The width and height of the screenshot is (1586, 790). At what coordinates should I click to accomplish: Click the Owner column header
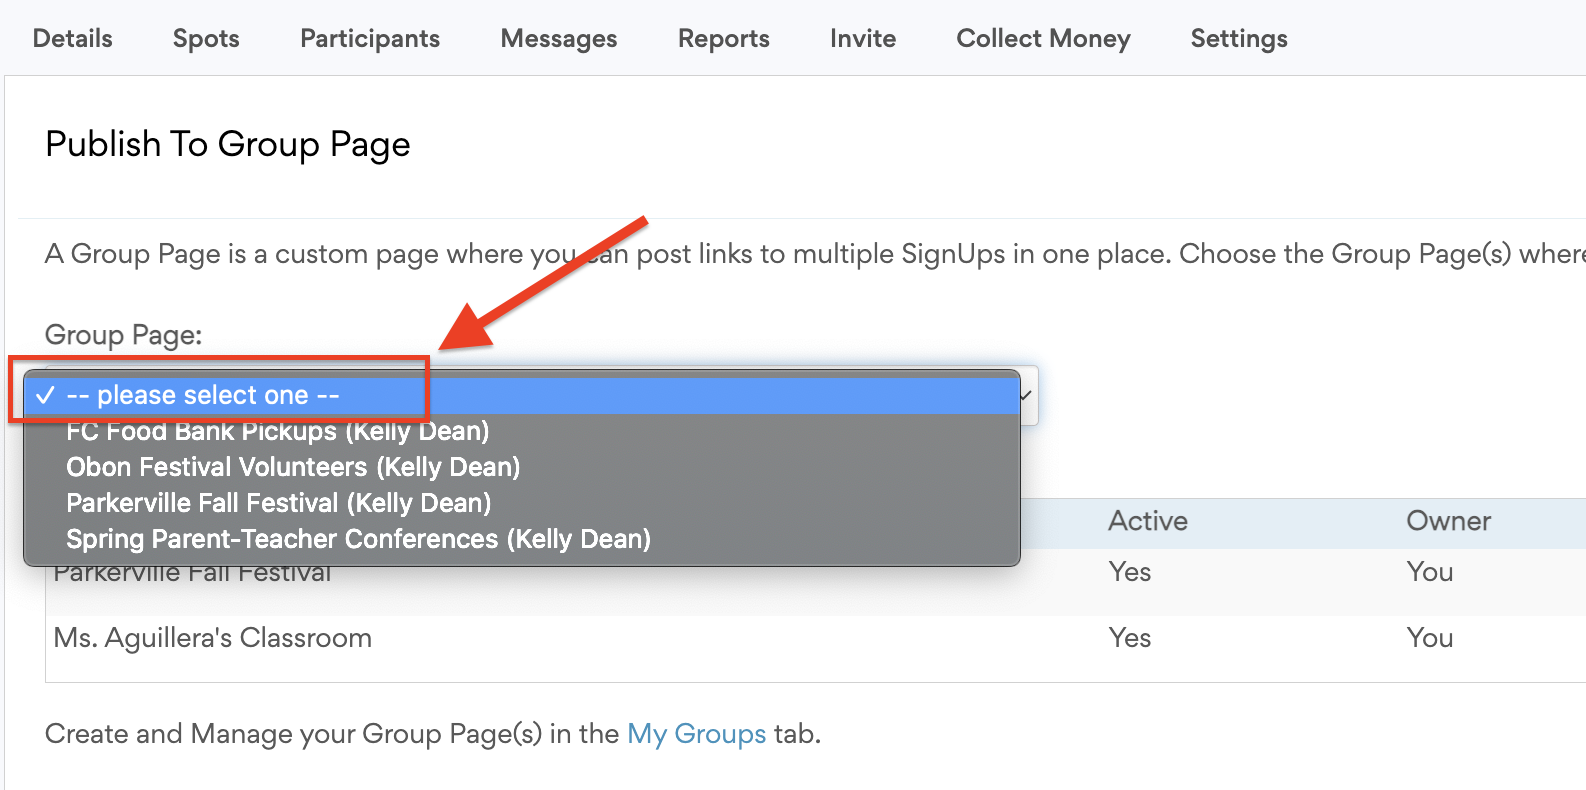[1448, 521]
